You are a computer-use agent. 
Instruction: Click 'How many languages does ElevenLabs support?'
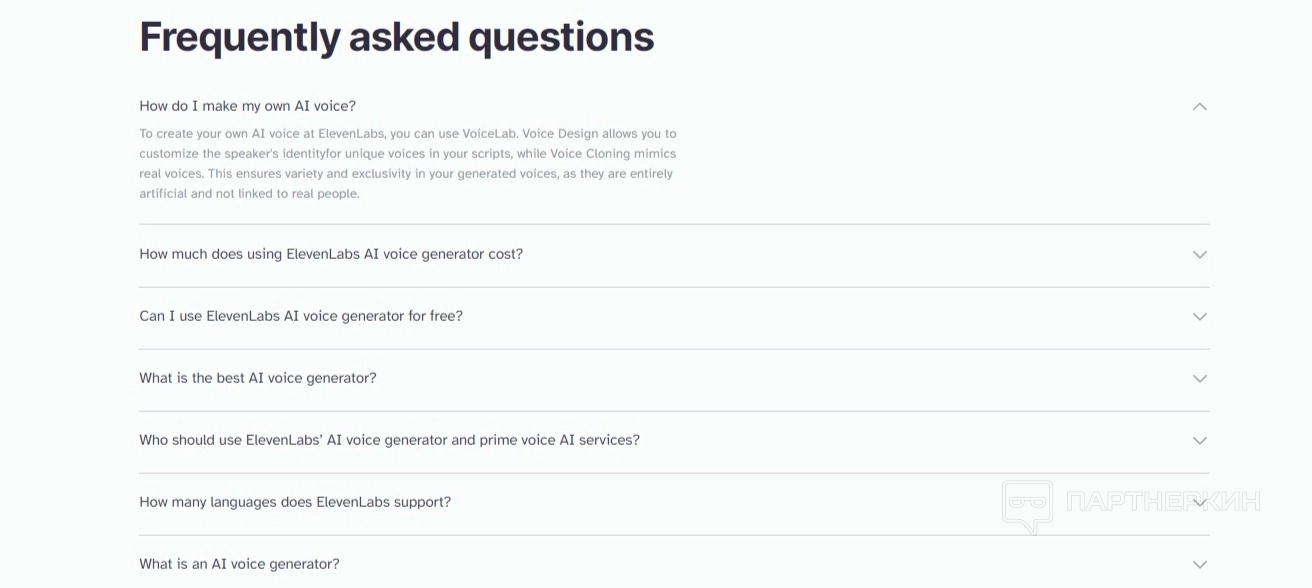(295, 502)
